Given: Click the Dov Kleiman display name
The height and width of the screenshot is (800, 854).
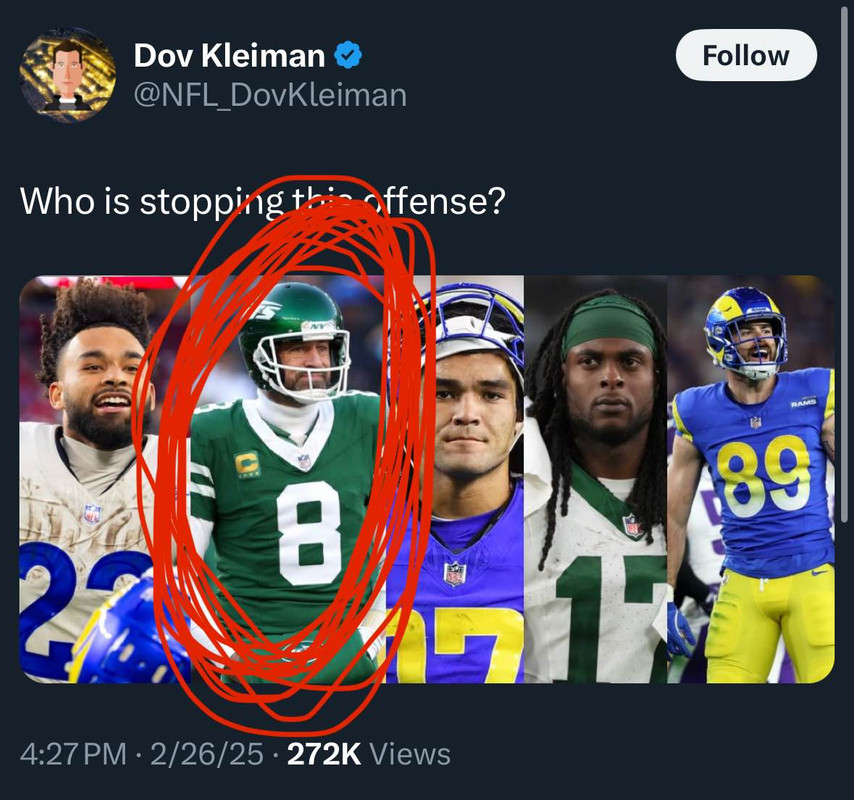Looking at the screenshot, I should coord(229,55).
